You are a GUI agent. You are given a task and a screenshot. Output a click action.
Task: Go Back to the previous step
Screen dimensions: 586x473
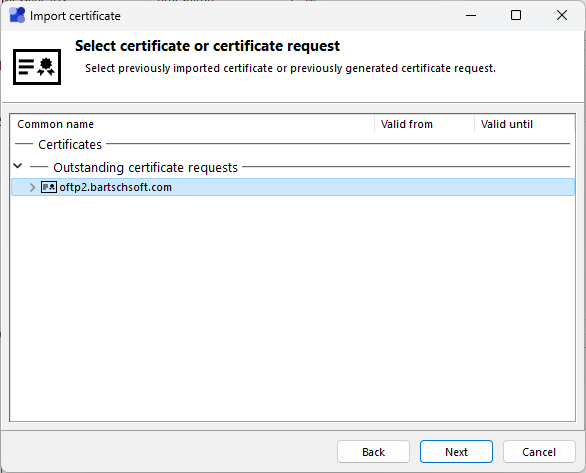coord(373,452)
